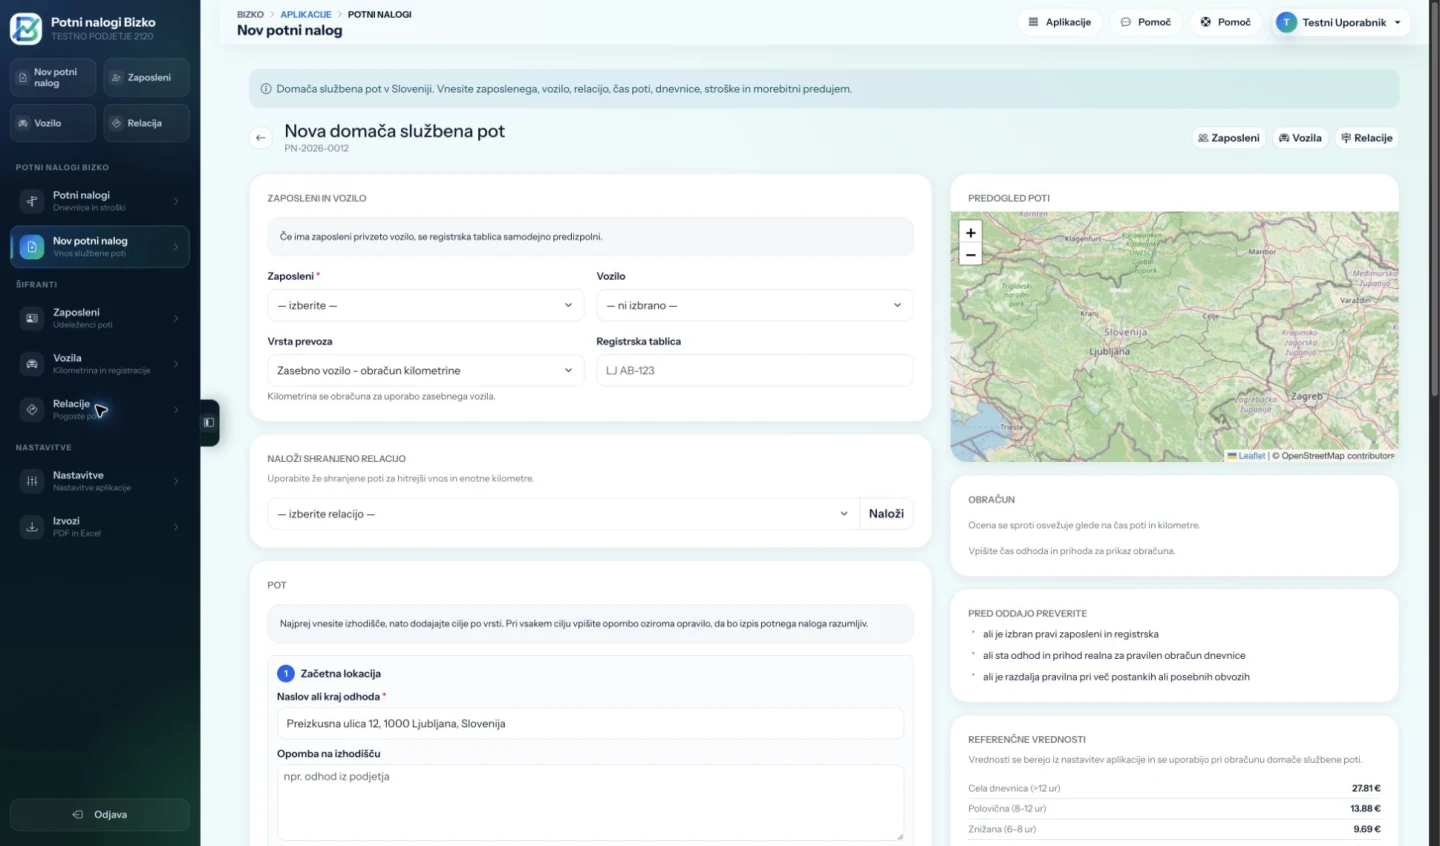Click the Naloži button
Screen dimensions: 1440x846
(886, 514)
